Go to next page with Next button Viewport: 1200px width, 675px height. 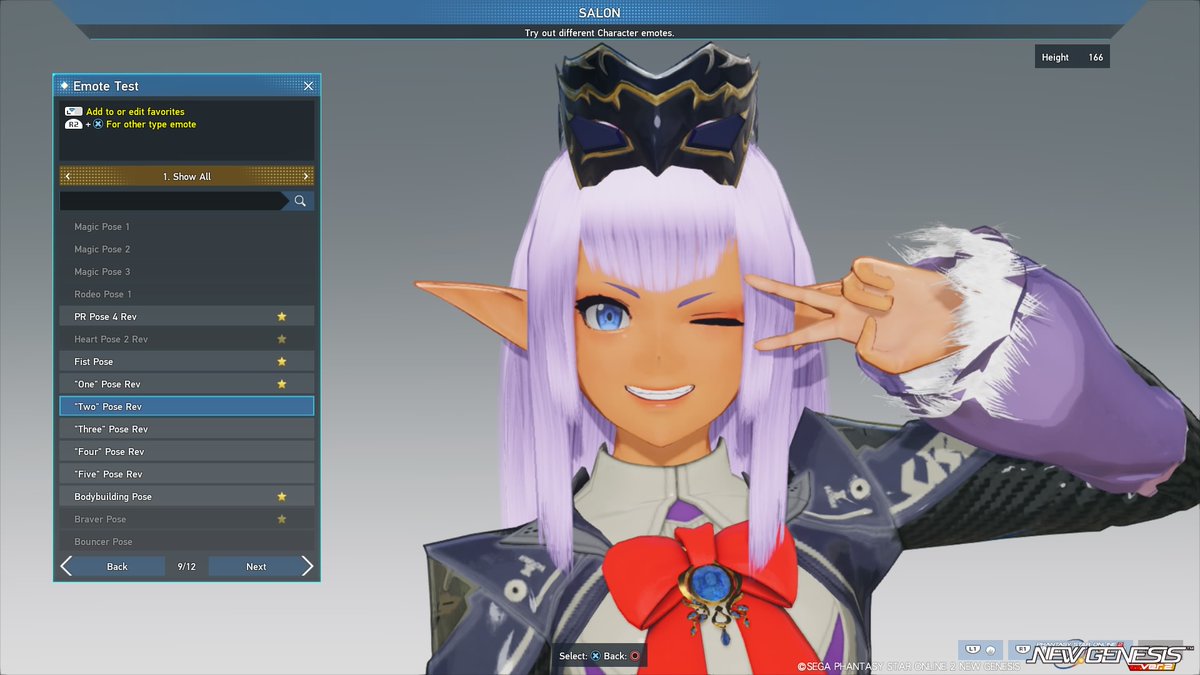pos(256,567)
